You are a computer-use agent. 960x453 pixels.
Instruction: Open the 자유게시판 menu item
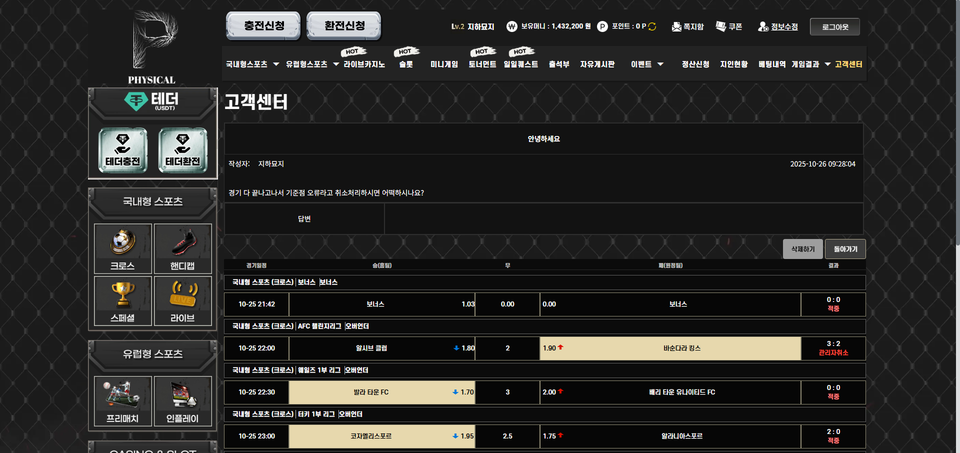(x=597, y=64)
